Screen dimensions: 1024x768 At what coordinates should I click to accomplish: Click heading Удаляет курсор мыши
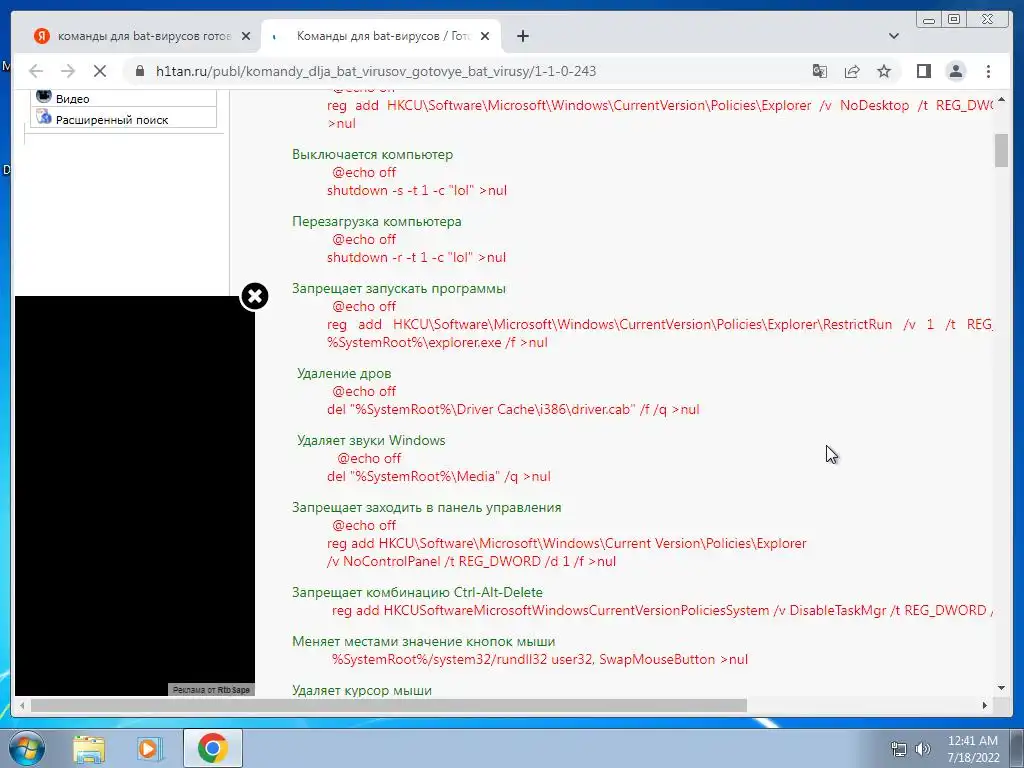point(362,690)
